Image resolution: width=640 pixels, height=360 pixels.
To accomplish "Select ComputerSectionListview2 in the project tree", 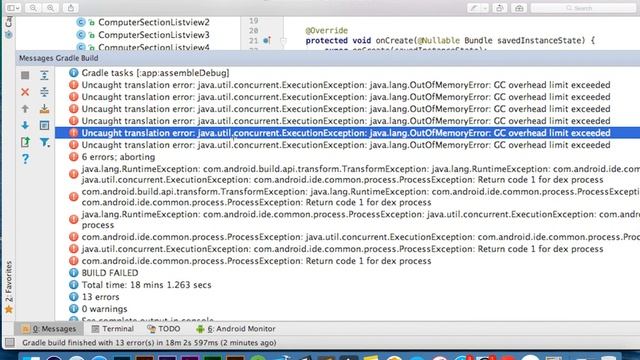I will [153, 22].
